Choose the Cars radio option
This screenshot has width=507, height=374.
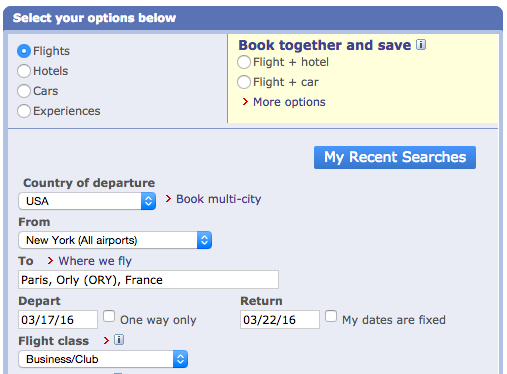tap(24, 91)
